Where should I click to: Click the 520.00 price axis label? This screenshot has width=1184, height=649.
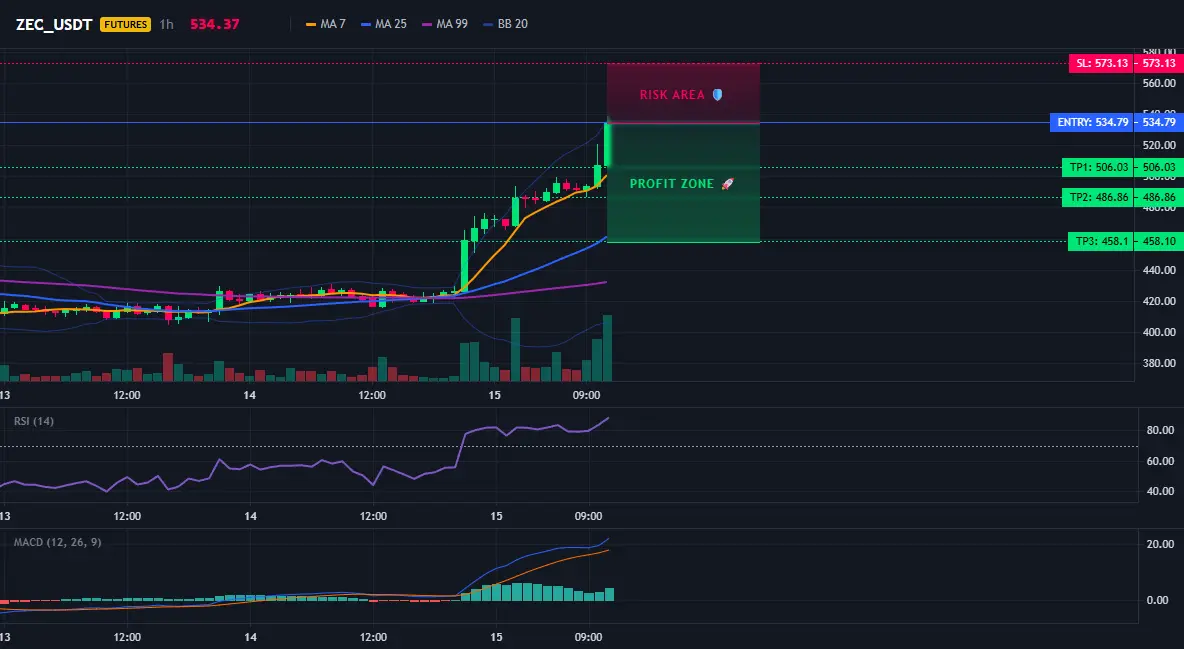(1159, 145)
